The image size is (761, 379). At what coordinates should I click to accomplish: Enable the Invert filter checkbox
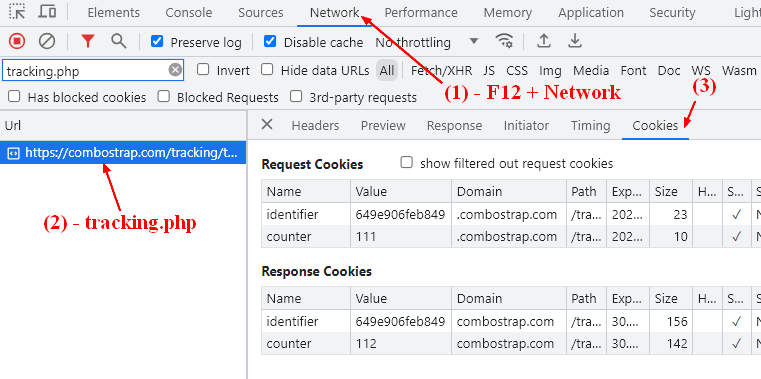[x=203, y=70]
